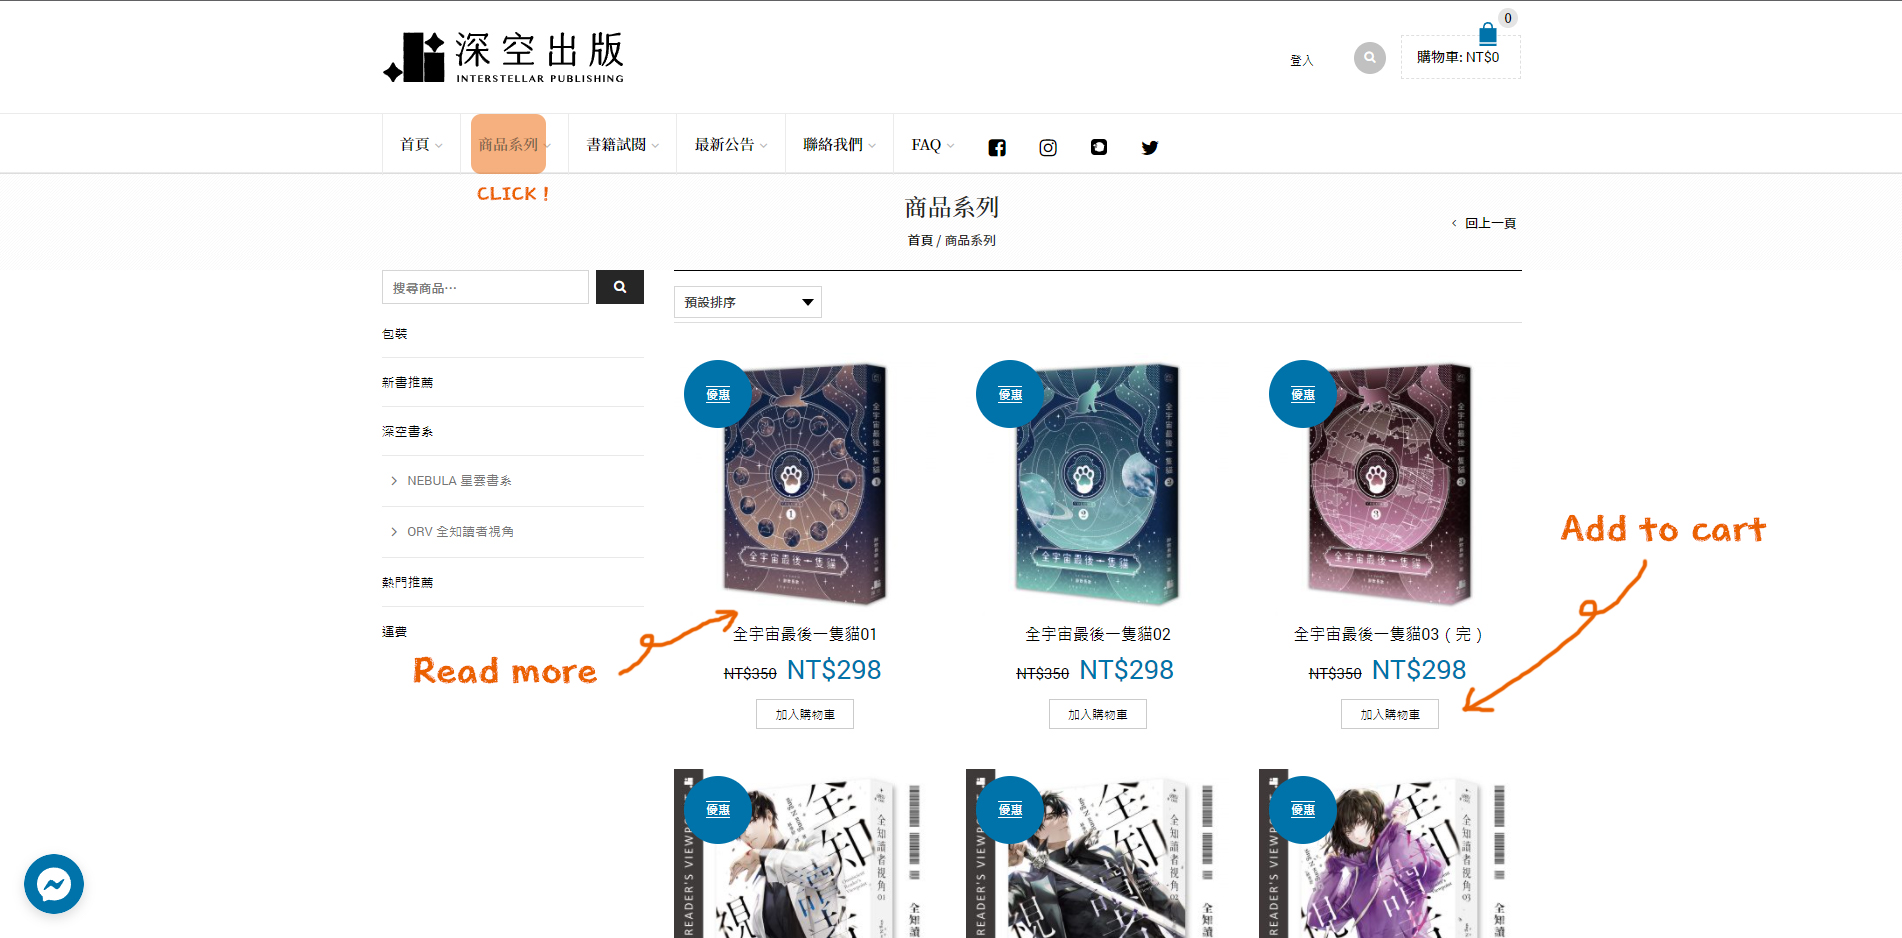Screen dimensions: 1902x938
Task: Click the Twitter bird icon
Action: [x=1150, y=147]
